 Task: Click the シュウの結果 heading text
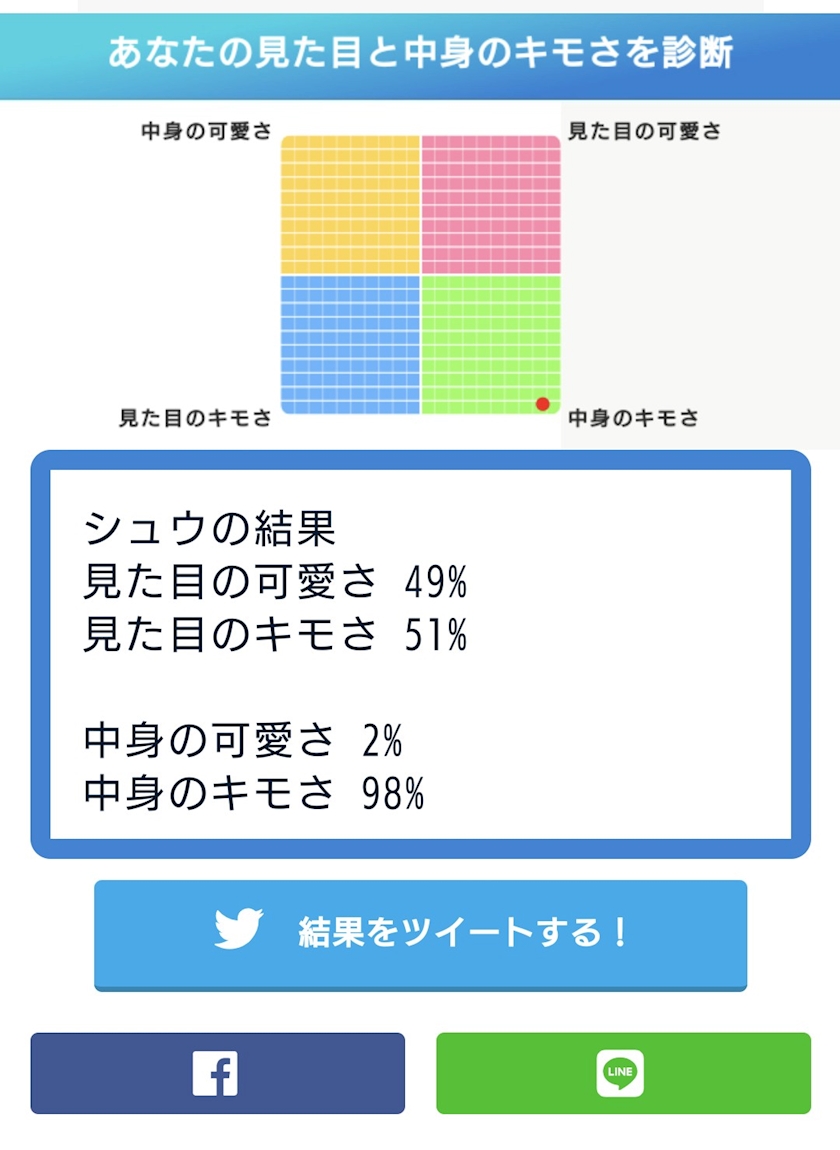(x=210, y=528)
